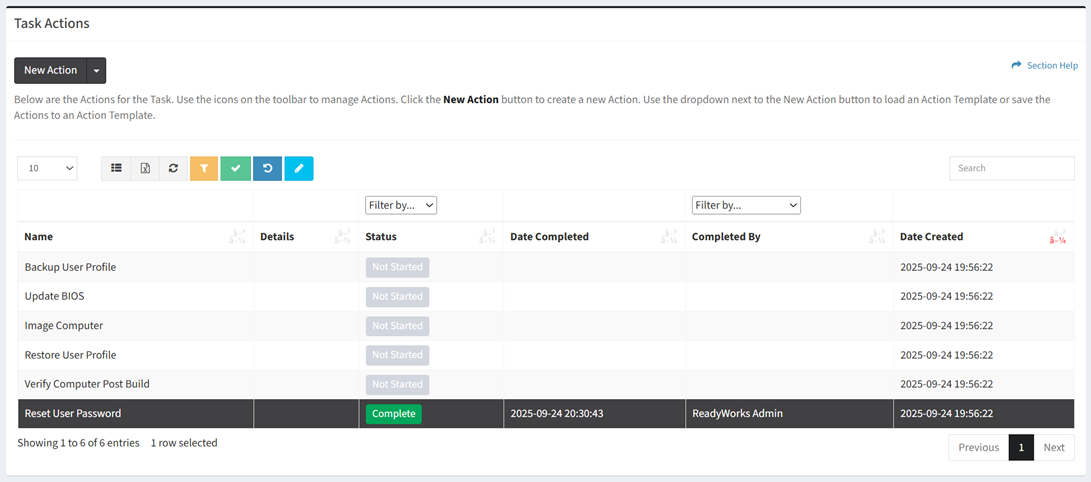The image size is (1091, 482).
Task: Click the green checkmark complete icon
Action: pos(235,169)
